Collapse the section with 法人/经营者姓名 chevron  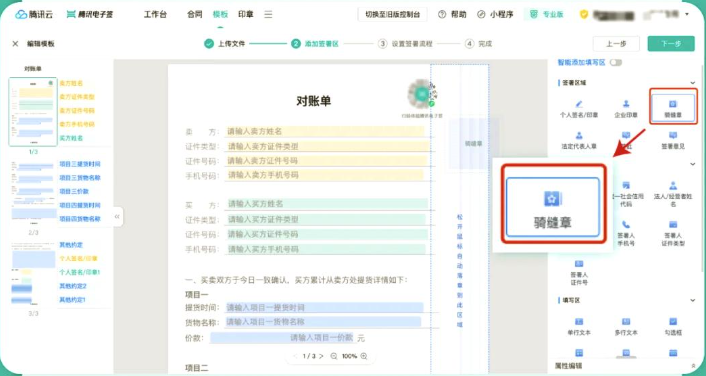coord(692,164)
